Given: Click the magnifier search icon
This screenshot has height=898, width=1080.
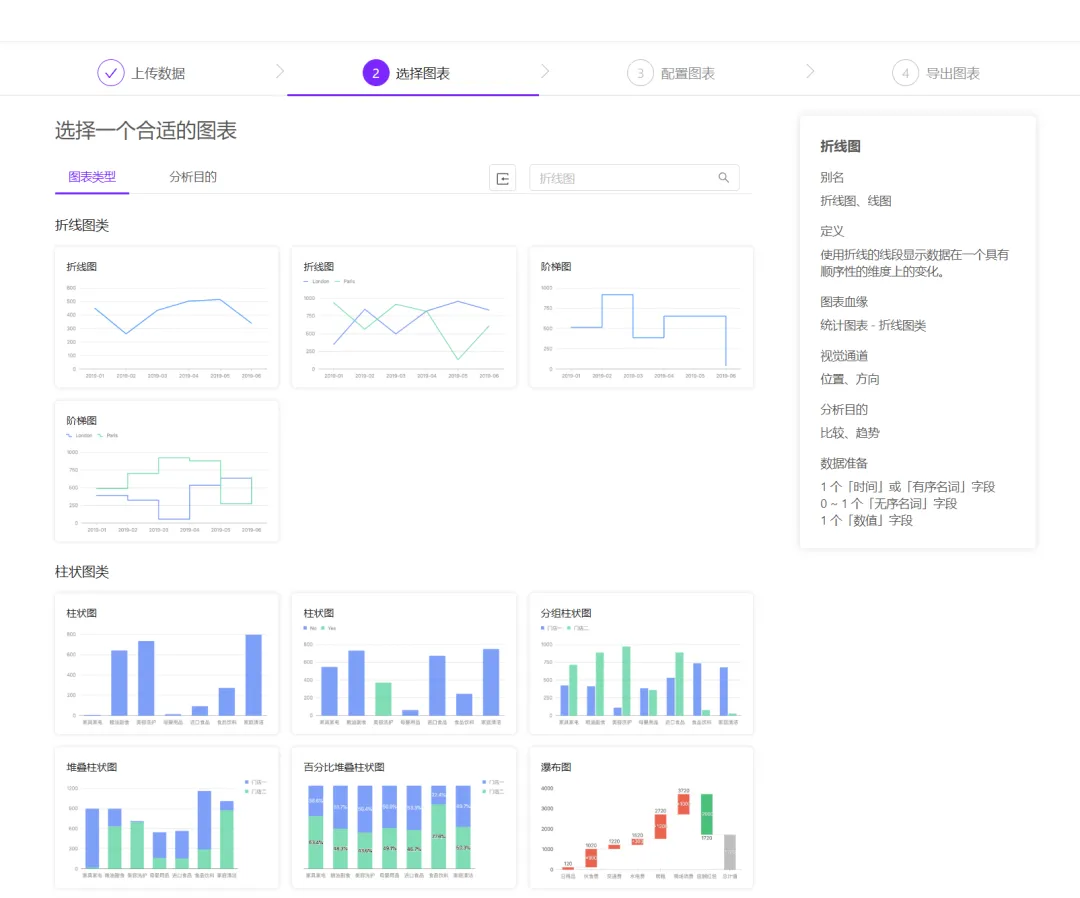Looking at the screenshot, I should point(723,178).
